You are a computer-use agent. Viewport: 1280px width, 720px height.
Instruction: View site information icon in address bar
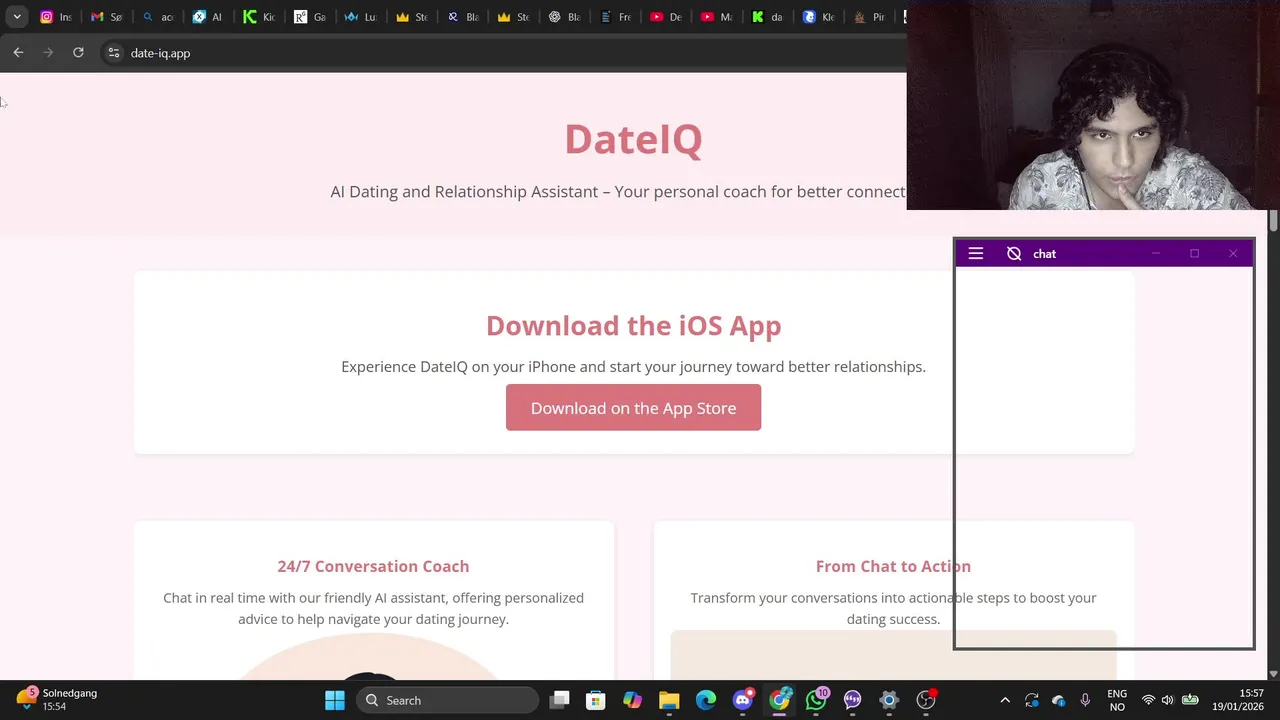tap(114, 53)
